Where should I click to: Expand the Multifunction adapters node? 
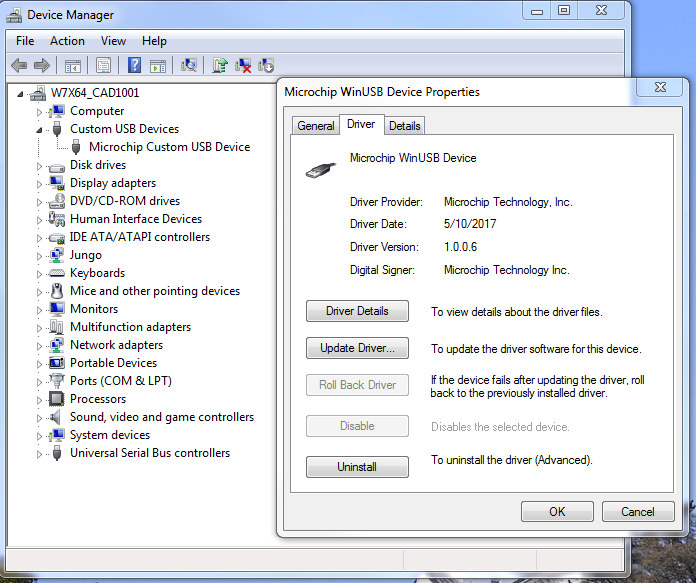[40, 328]
